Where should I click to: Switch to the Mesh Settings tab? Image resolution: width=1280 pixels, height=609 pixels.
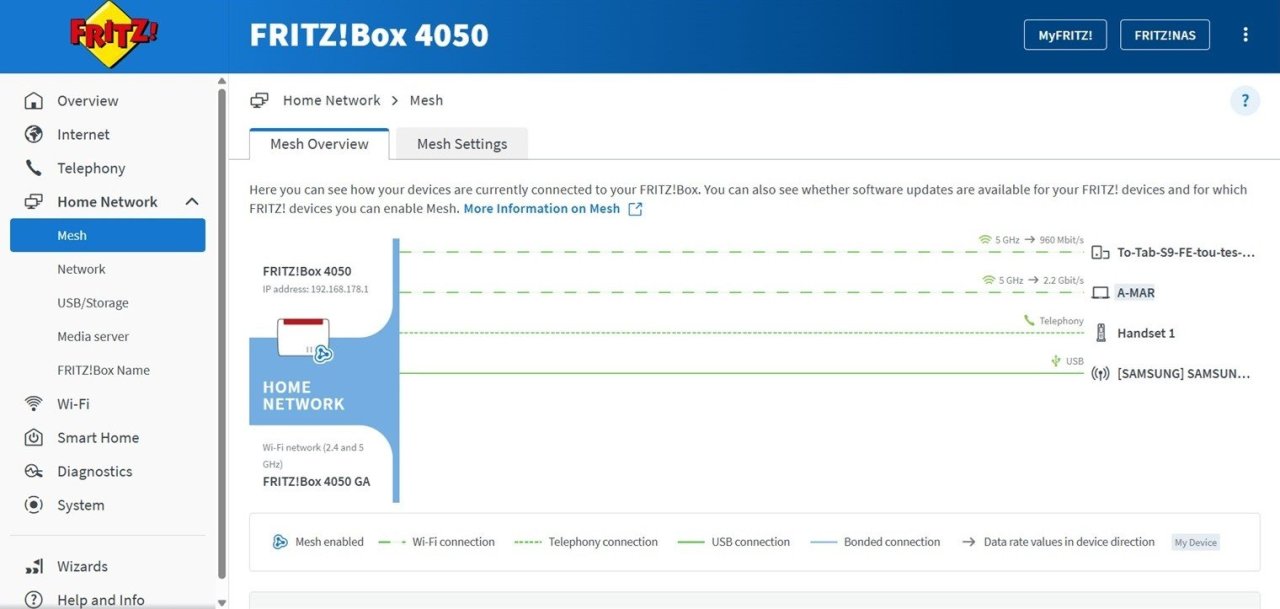click(x=462, y=144)
